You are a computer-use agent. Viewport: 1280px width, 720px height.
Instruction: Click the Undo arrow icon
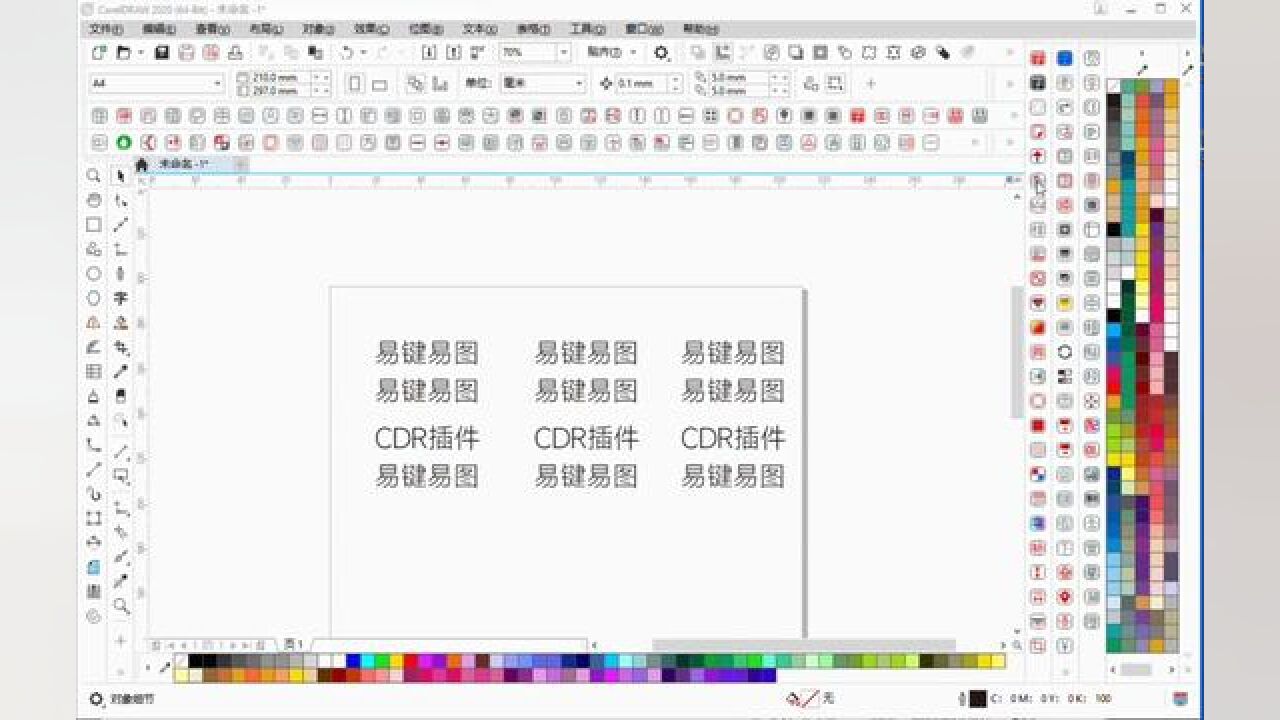[347, 52]
